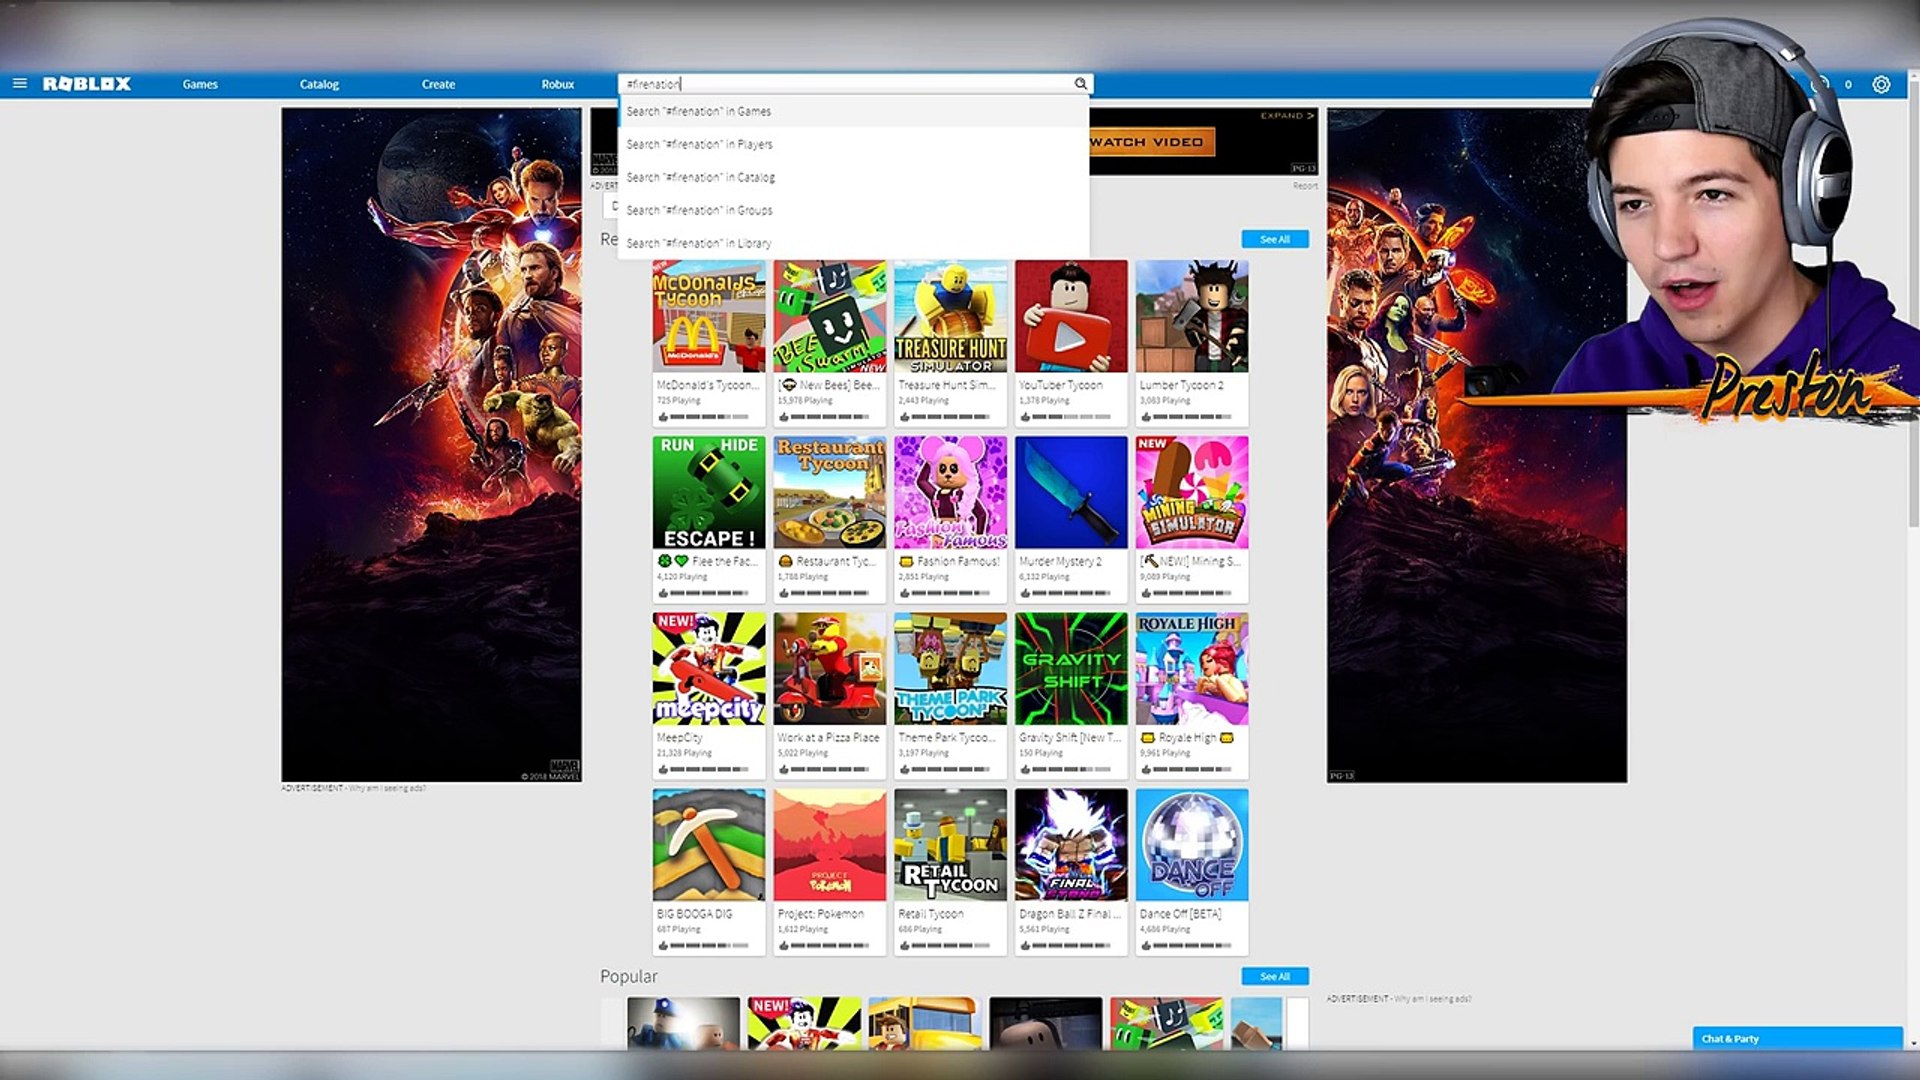Open Treasure Hunt Simulator thumbnail
This screenshot has height=1080, width=1920.
(950, 316)
